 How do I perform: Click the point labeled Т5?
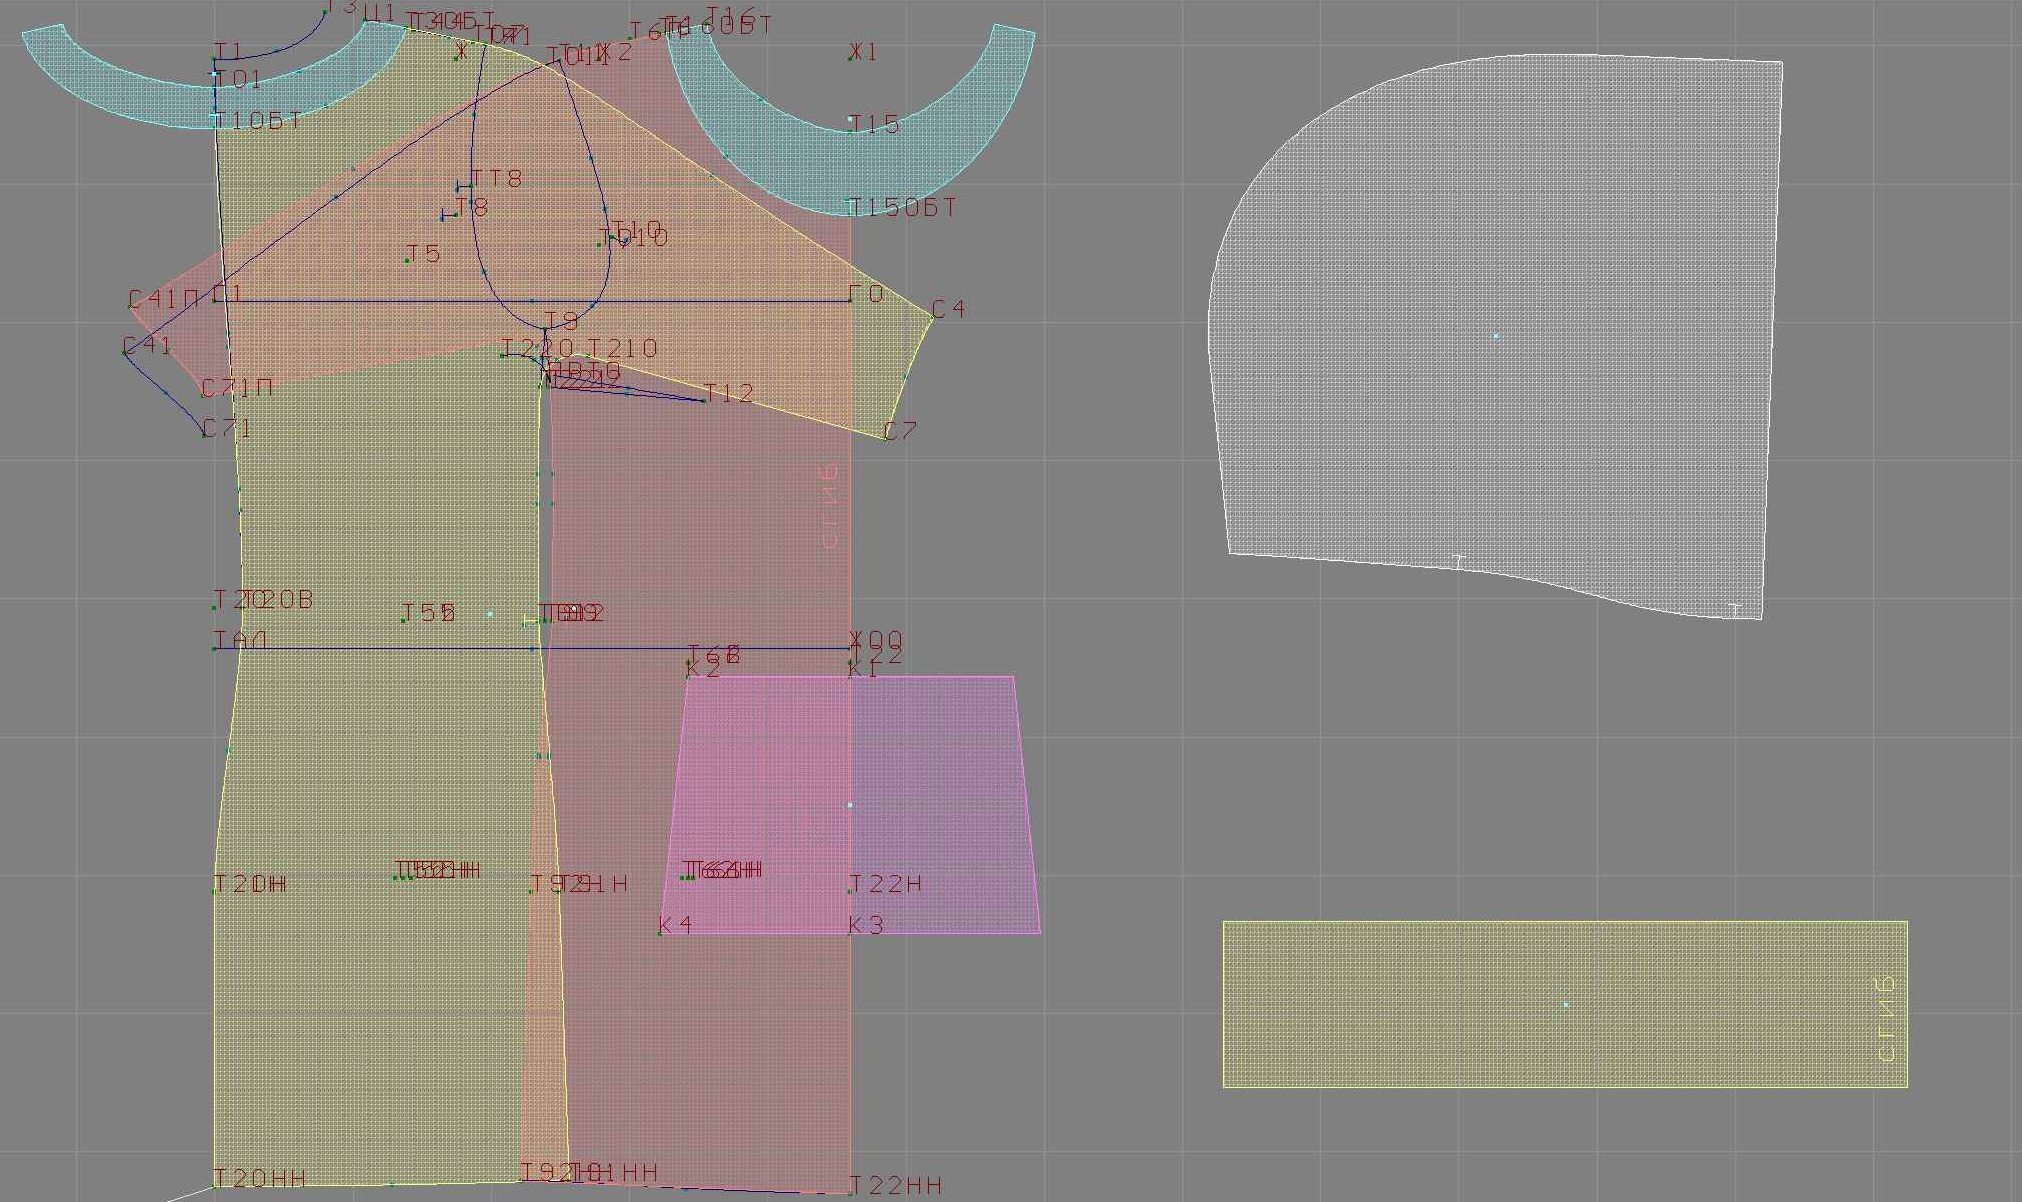(407, 261)
